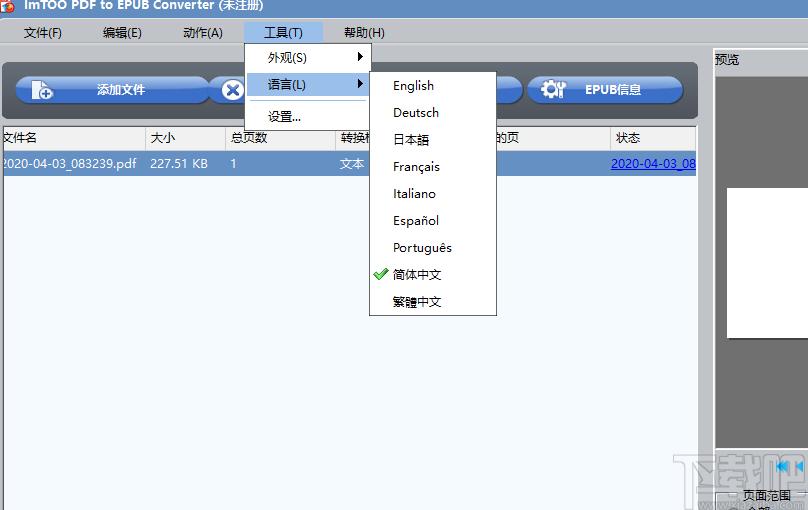Open the 编辑(E) menu
808x510 pixels.
[122, 33]
